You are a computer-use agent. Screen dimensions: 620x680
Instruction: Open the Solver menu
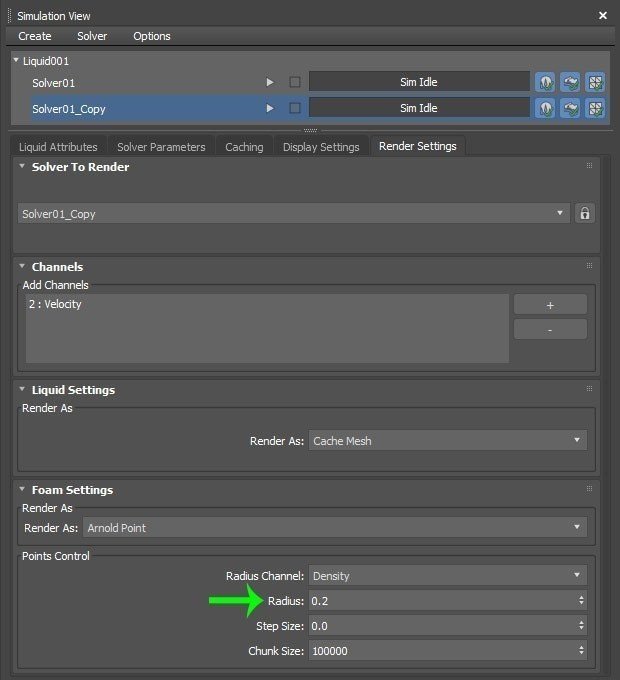(92, 36)
